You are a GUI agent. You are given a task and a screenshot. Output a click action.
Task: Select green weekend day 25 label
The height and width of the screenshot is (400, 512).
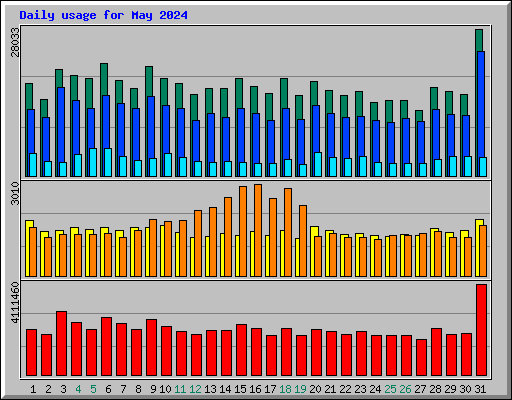pyautogui.click(x=390, y=389)
